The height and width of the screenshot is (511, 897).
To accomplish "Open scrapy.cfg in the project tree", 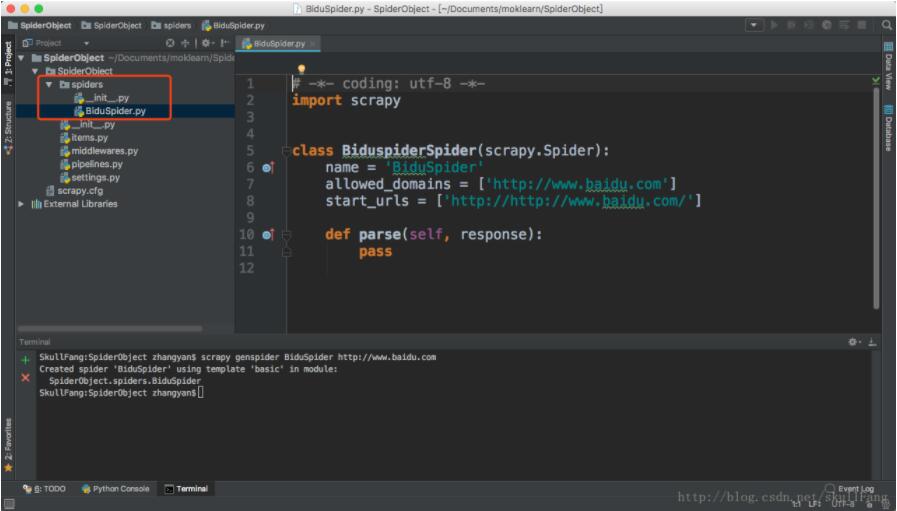I will 75,191.
